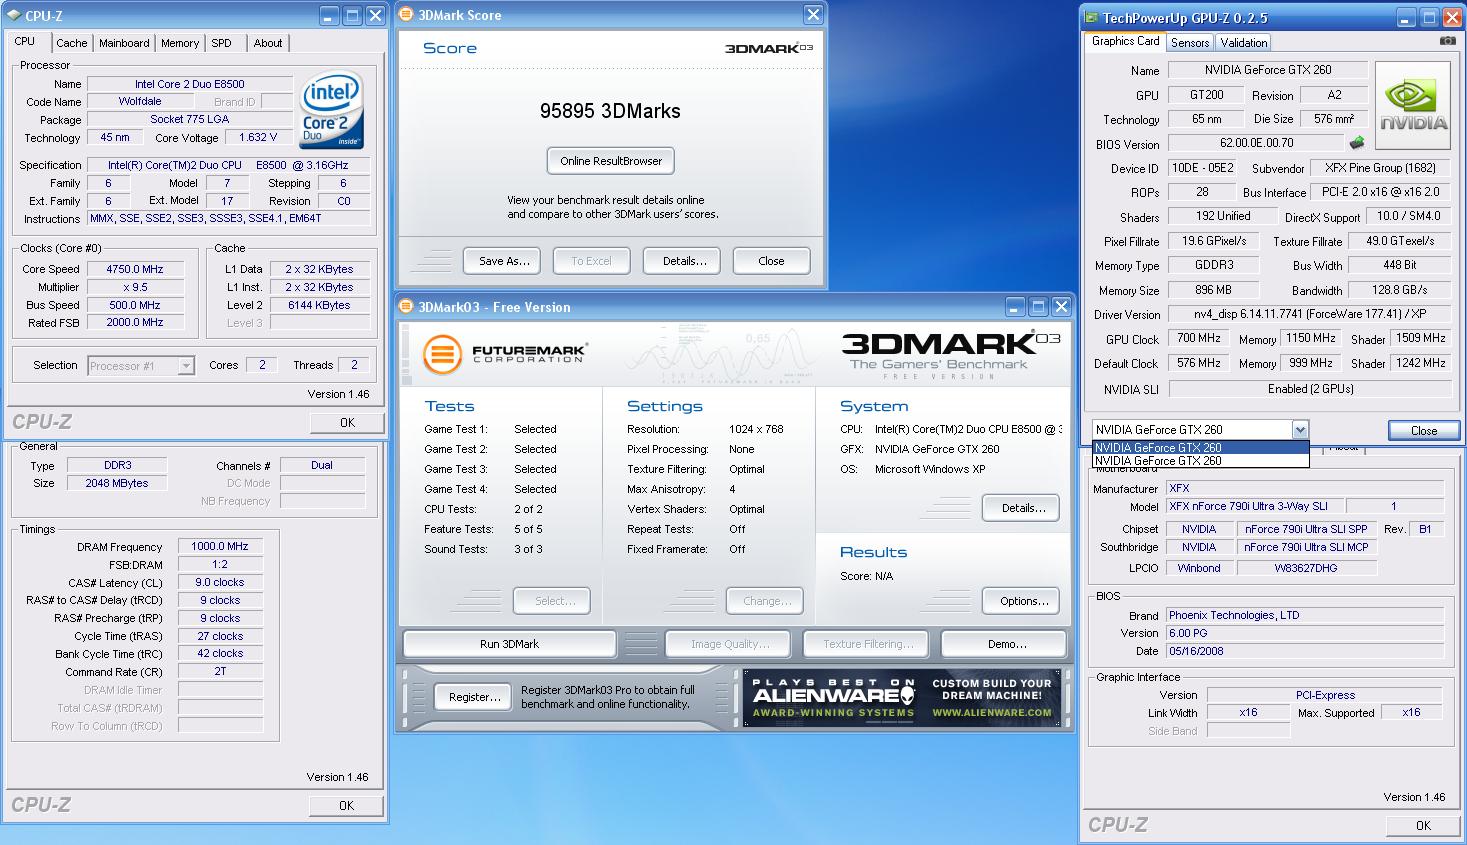The image size is (1467, 845).
Task: Click the GPU-Z screenshot camera icon
Action: [x=1447, y=41]
